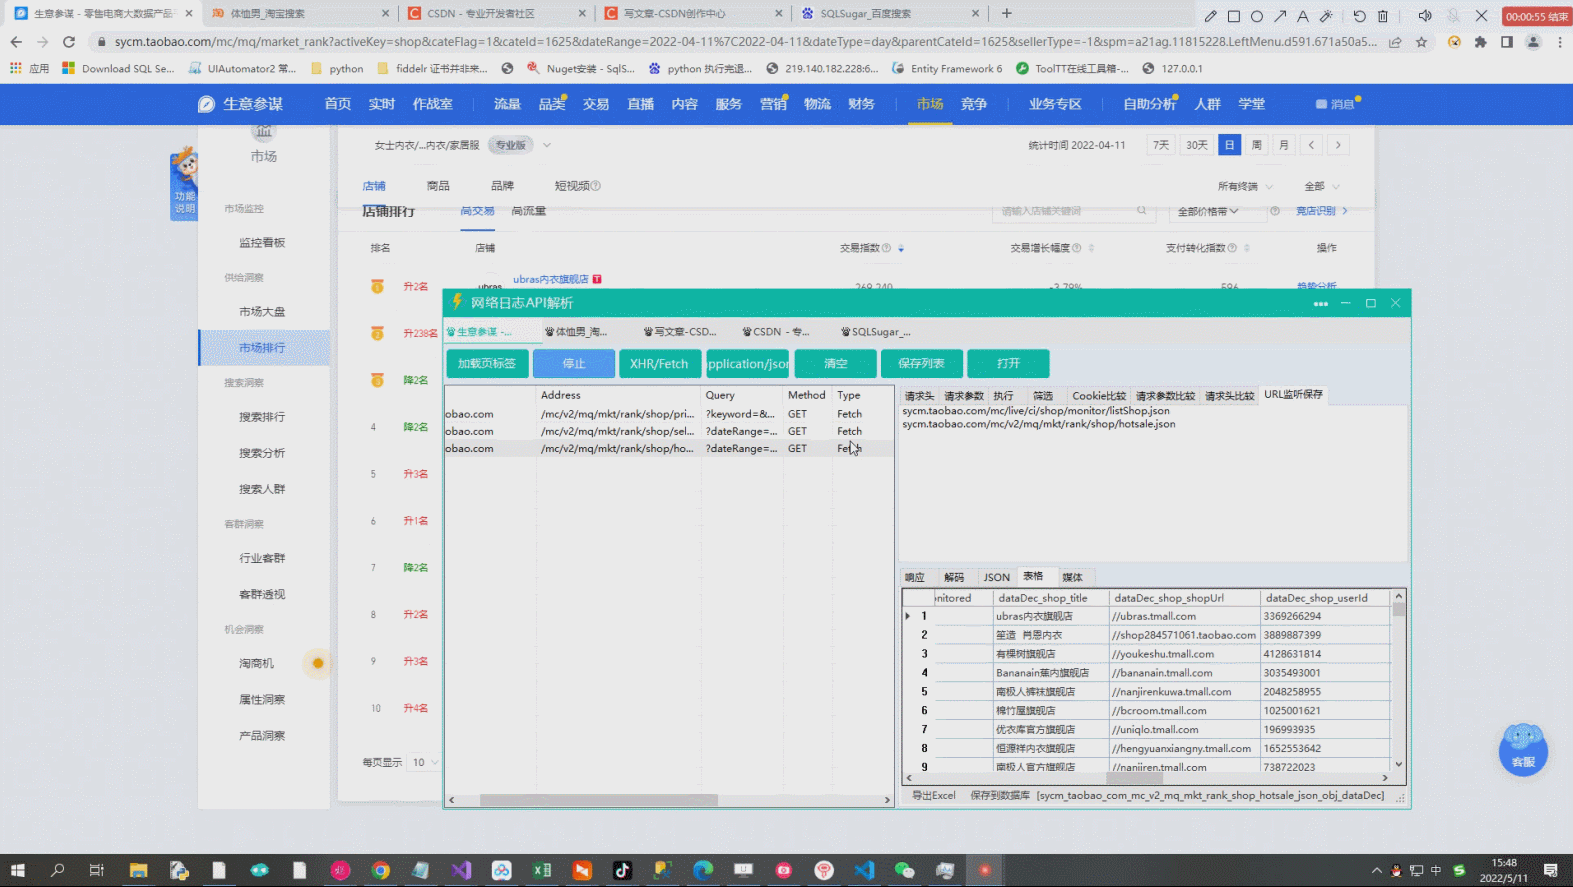Select the magic wand highlighter tool
The width and height of the screenshot is (1573, 887).
click(x=1326, y=16)
